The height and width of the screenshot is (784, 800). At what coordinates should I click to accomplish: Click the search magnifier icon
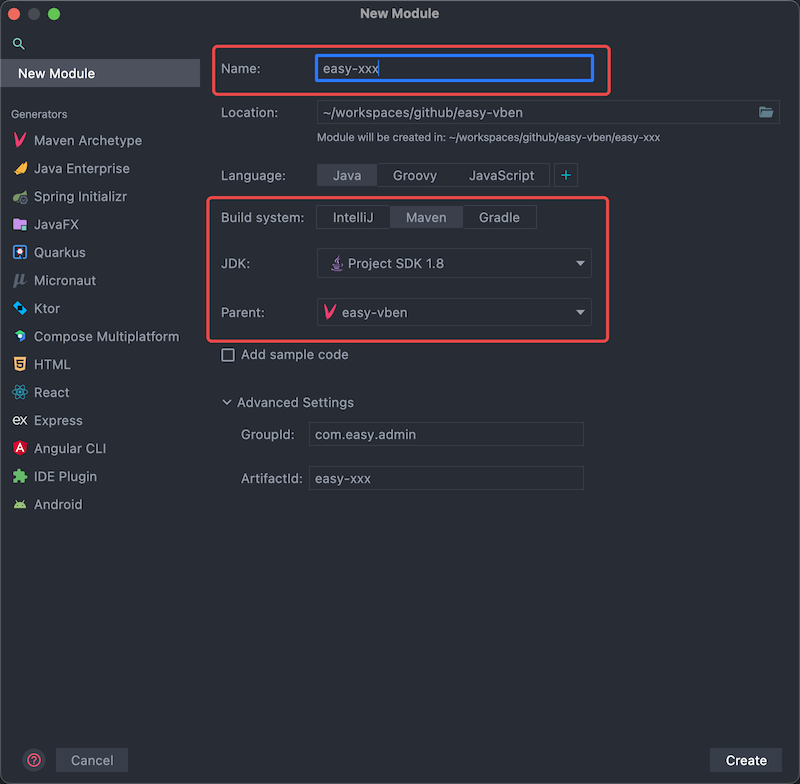[x=18, y=44]
